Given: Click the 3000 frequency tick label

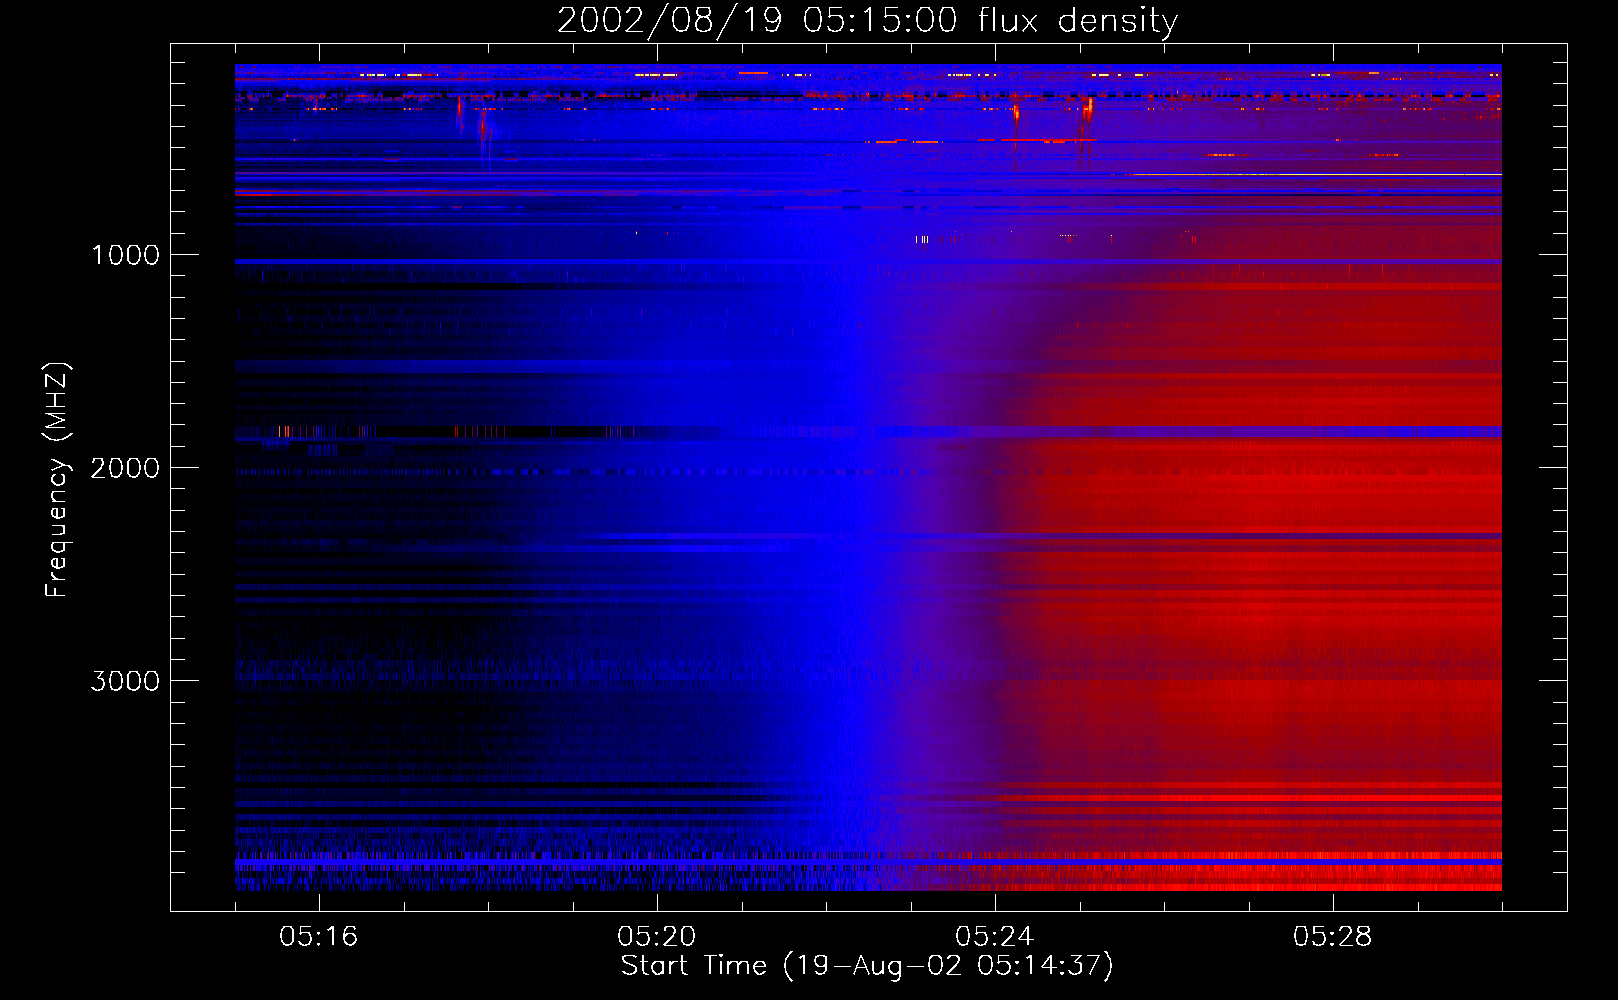Looking at the screenshot, I should pyautogui.click(x=125, y=681).
